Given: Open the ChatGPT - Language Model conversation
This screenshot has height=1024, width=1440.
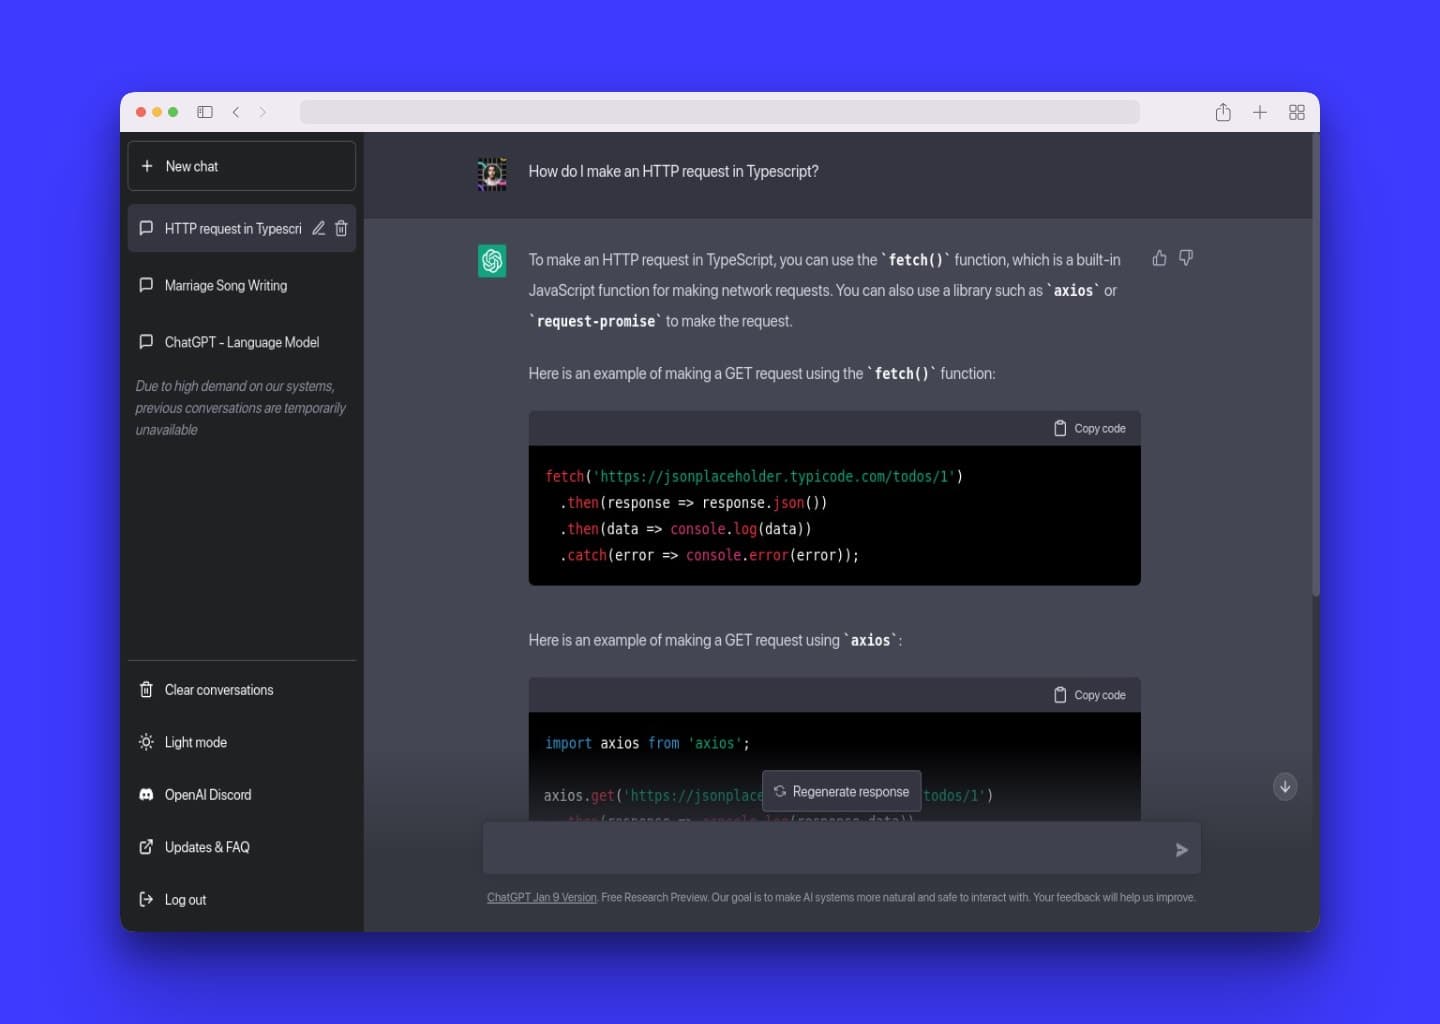Looking at the screenshot, I should (x=241, y=342).
